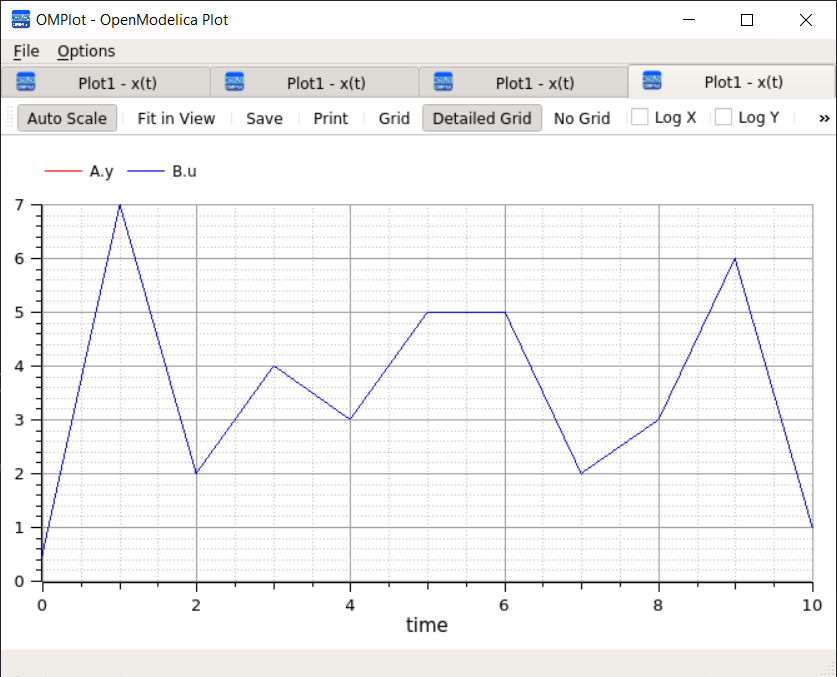Toggle the Detailed Grid option off
Image resolution: width=837 pixels, height=677 pixels.
point(482,117)
